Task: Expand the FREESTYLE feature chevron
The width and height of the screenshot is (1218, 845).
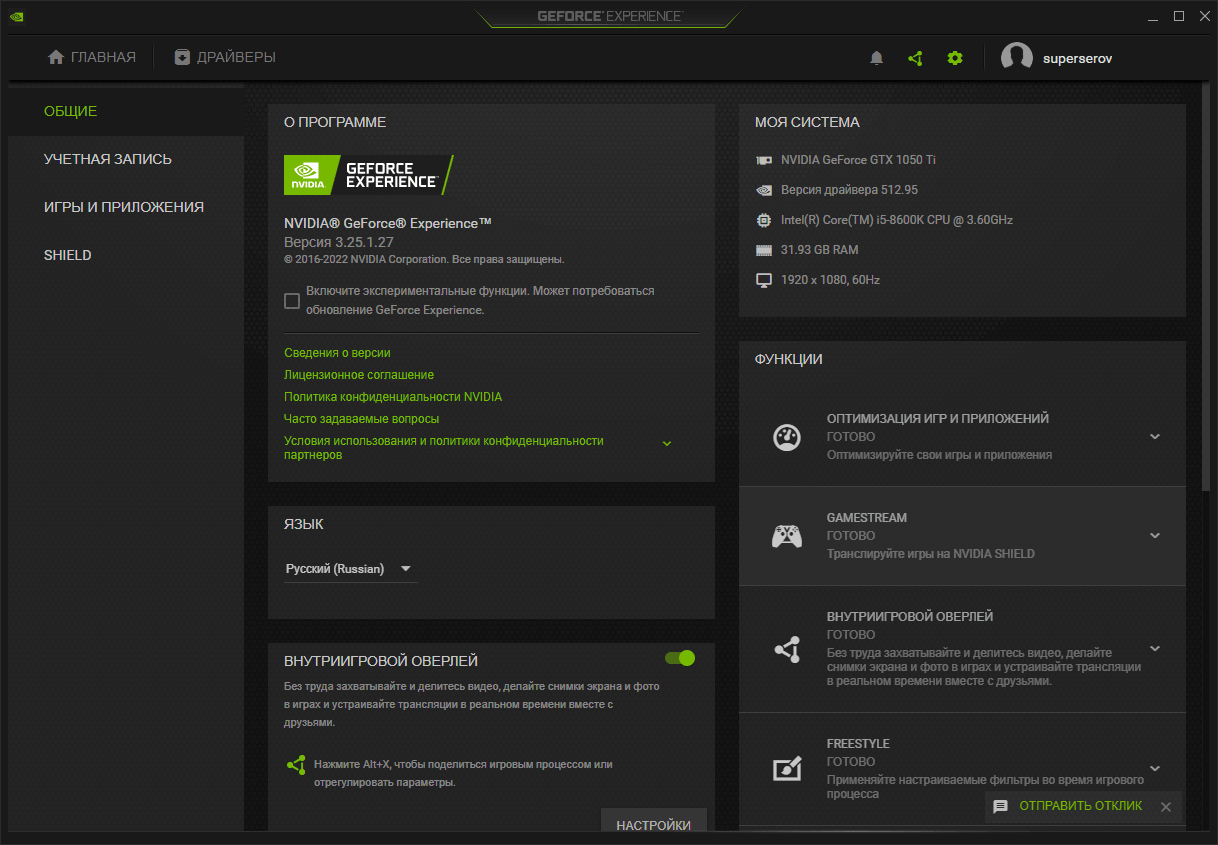Action: tap(1155, 768)
